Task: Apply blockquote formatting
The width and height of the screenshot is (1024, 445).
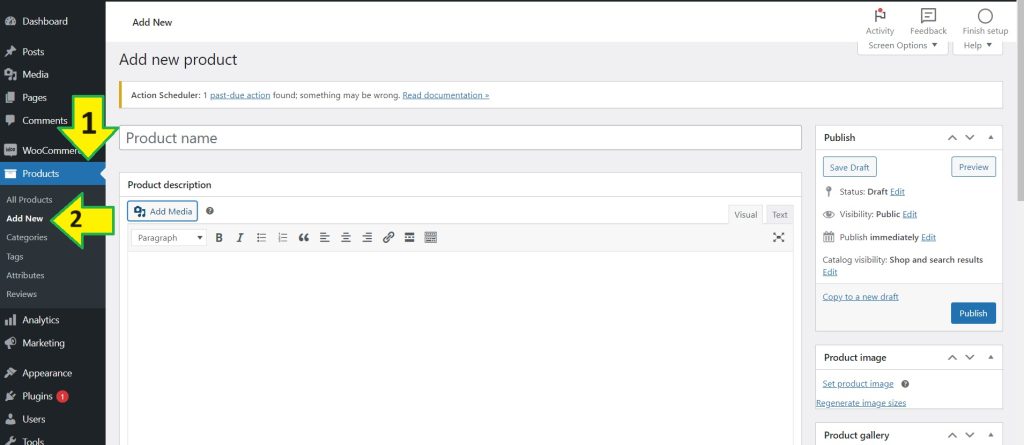Action: click(304, 238)
